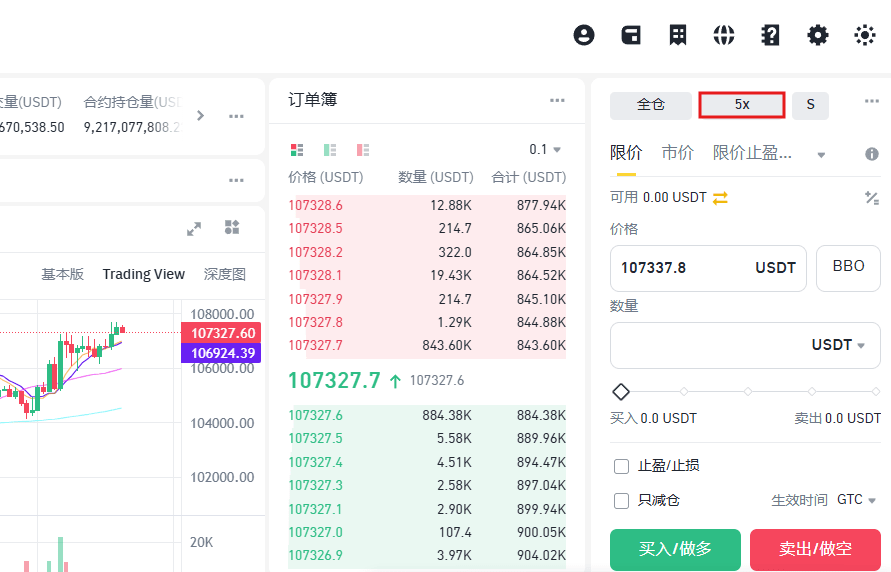Open the help question mark icon
891x572 pixels.
click(x=771, y=35)
